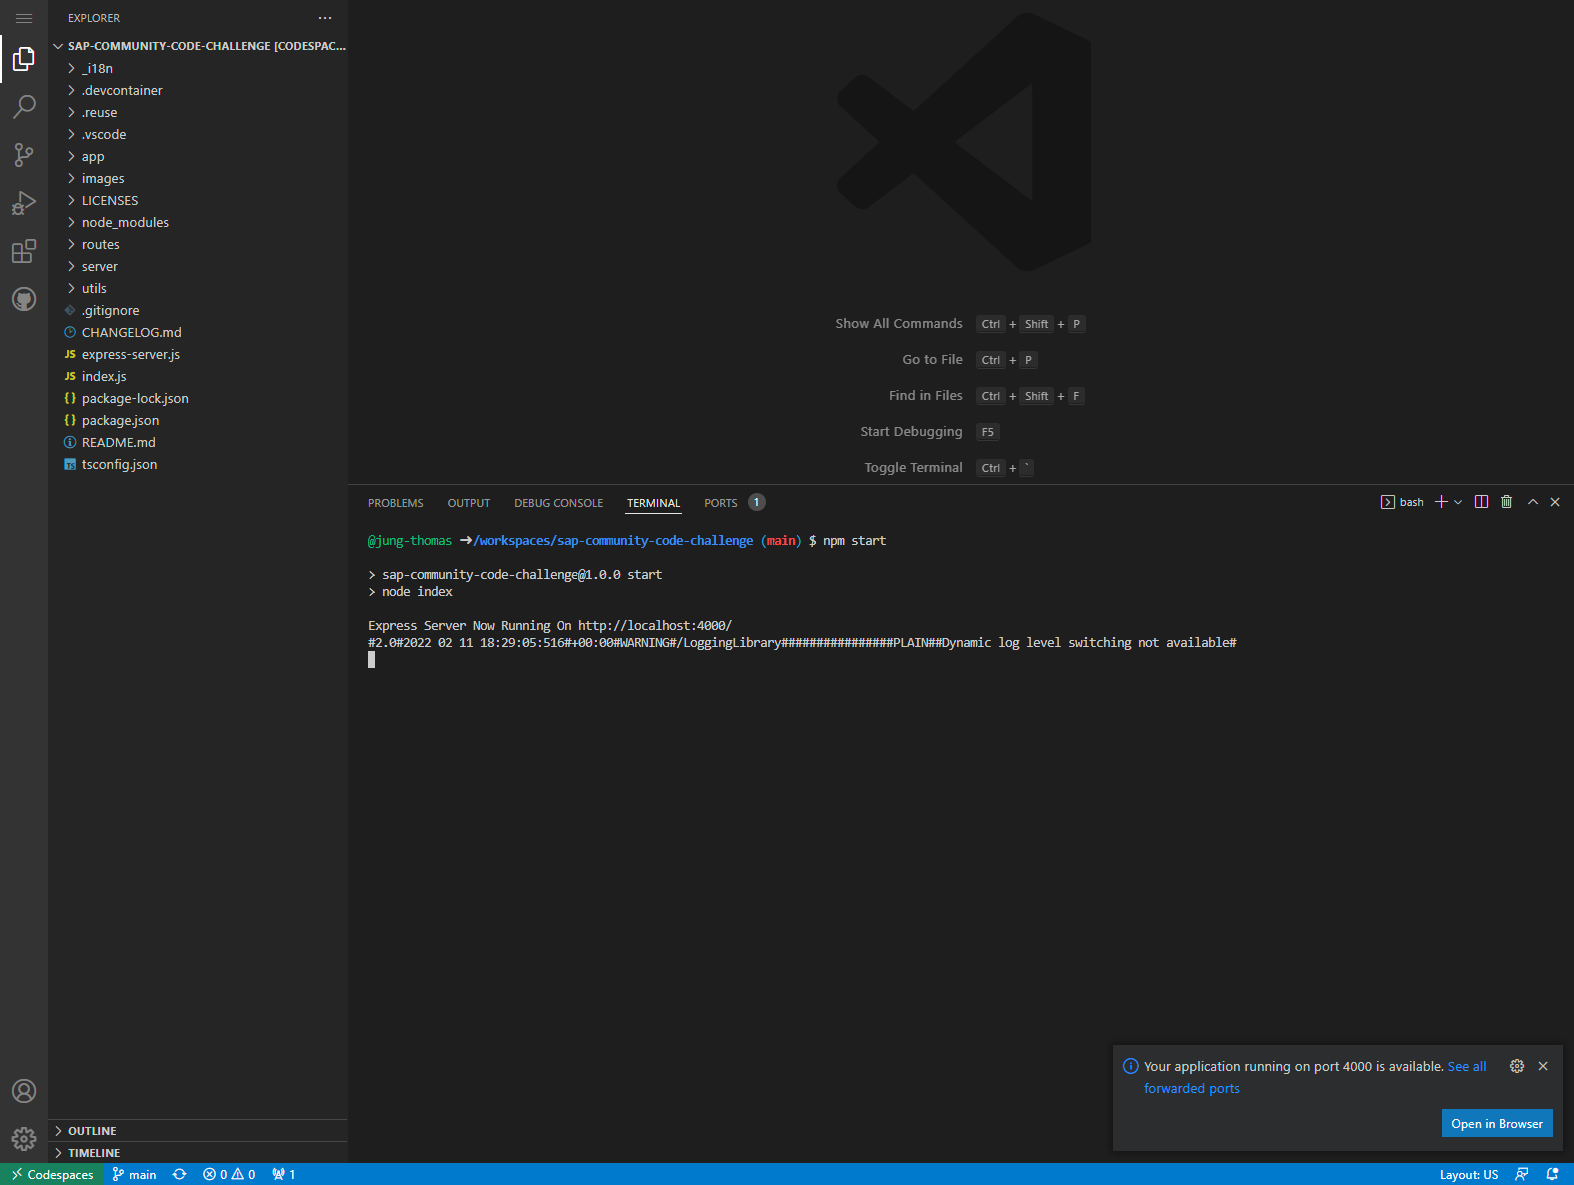Expand the .vscode folder
This screenshot has height=1185, width=1574.
pyautogui.click(x=198, y=134)
